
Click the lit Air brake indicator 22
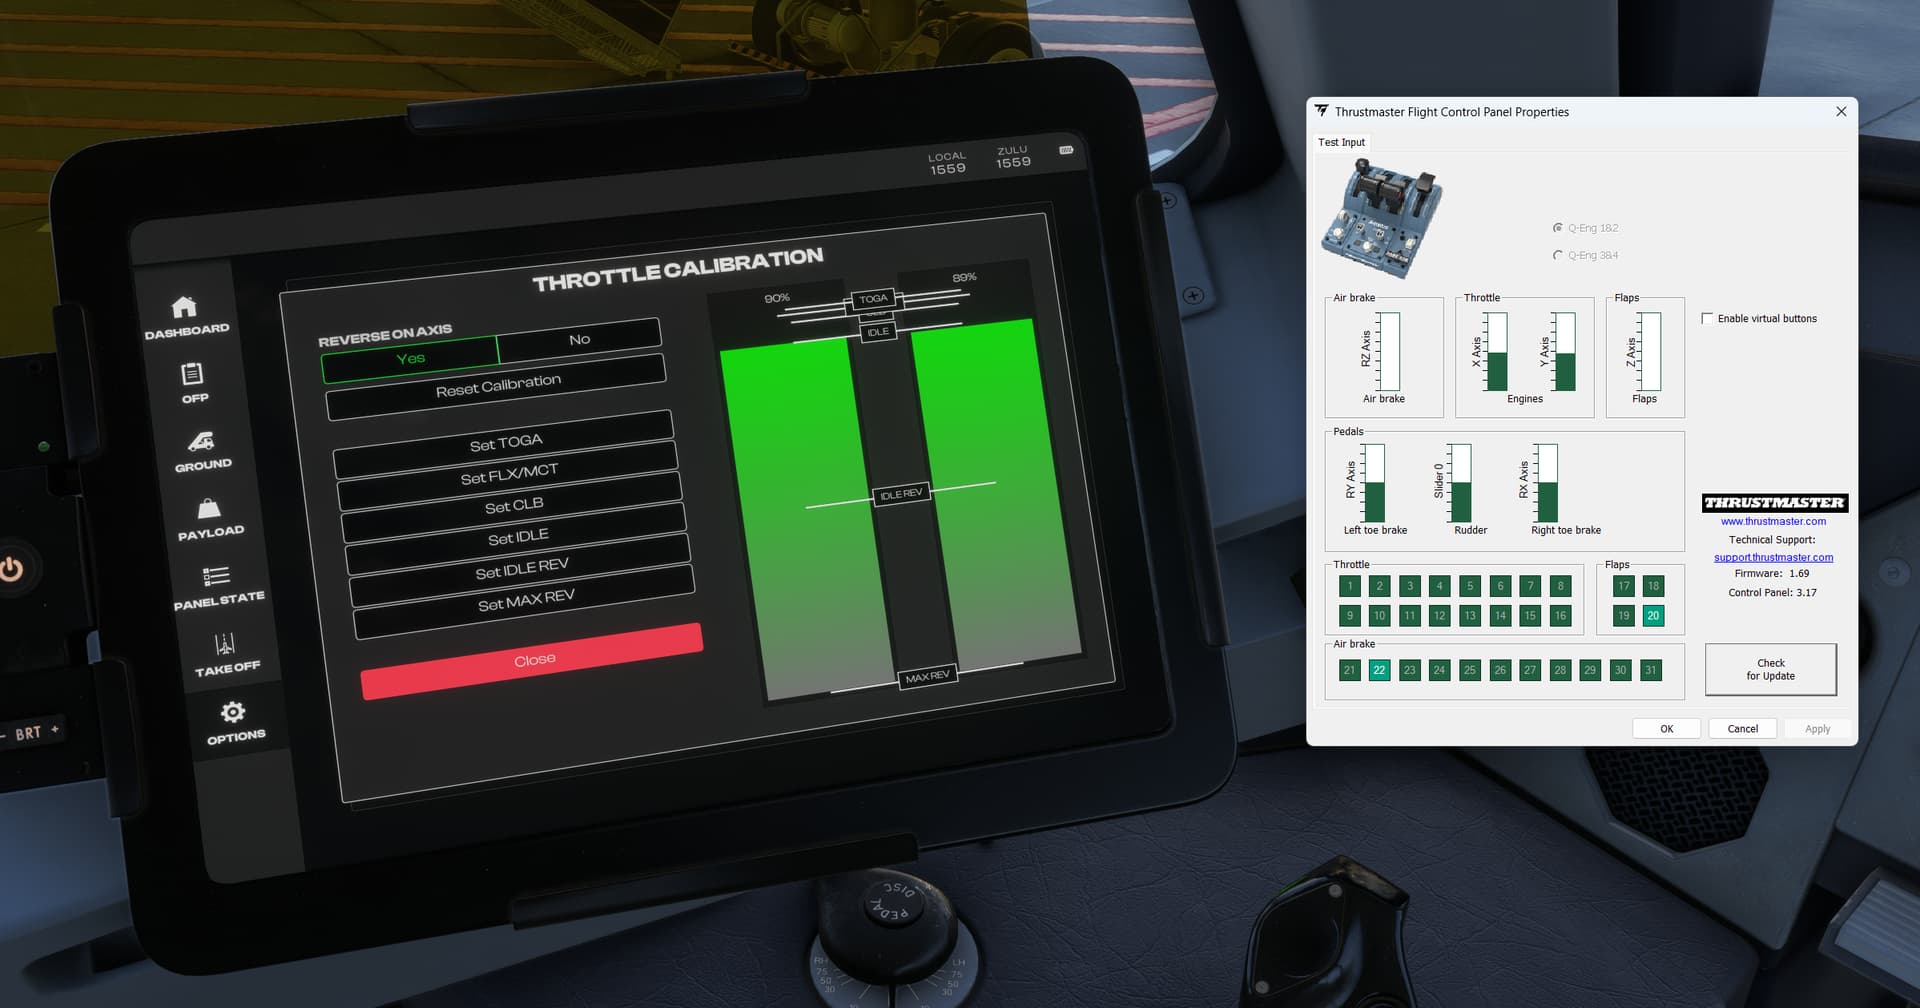pyautogui.click(x=1379, y=670)
